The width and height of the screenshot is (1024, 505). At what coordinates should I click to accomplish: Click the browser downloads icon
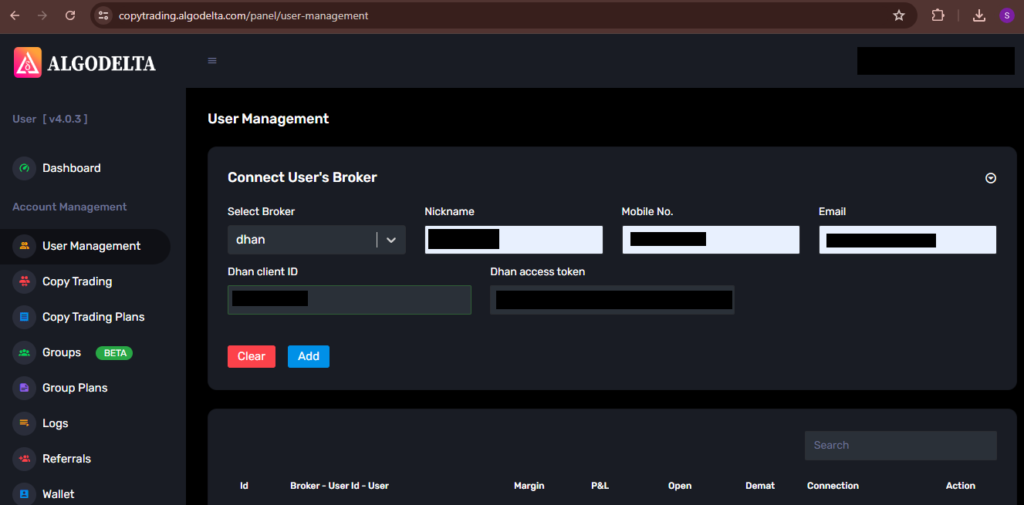click(x=979, y=16)
